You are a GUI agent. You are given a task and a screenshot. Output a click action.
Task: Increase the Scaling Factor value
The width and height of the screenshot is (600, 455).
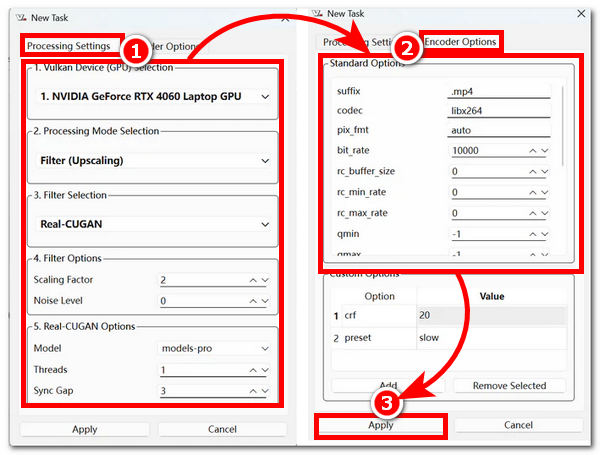pyautogui.click(x=253, y=281)
